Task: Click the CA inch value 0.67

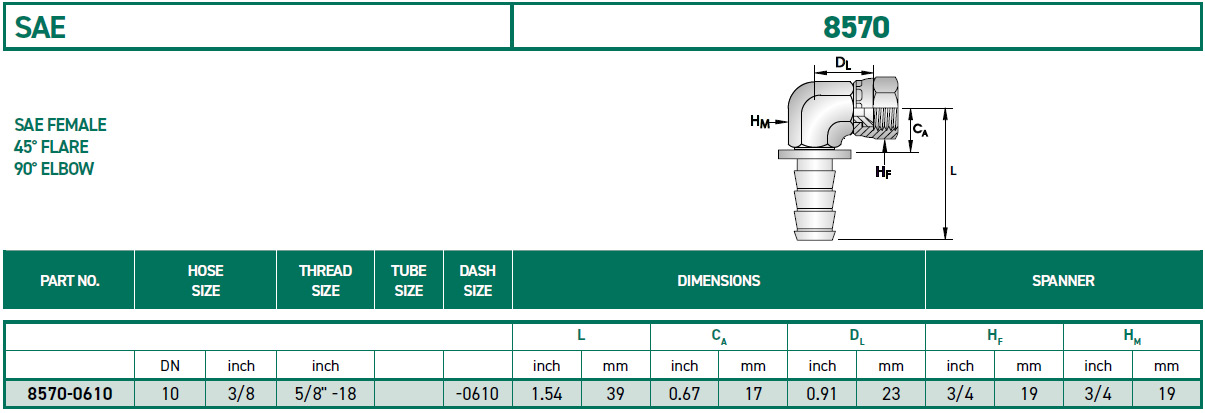Action: tap(684, 394)
